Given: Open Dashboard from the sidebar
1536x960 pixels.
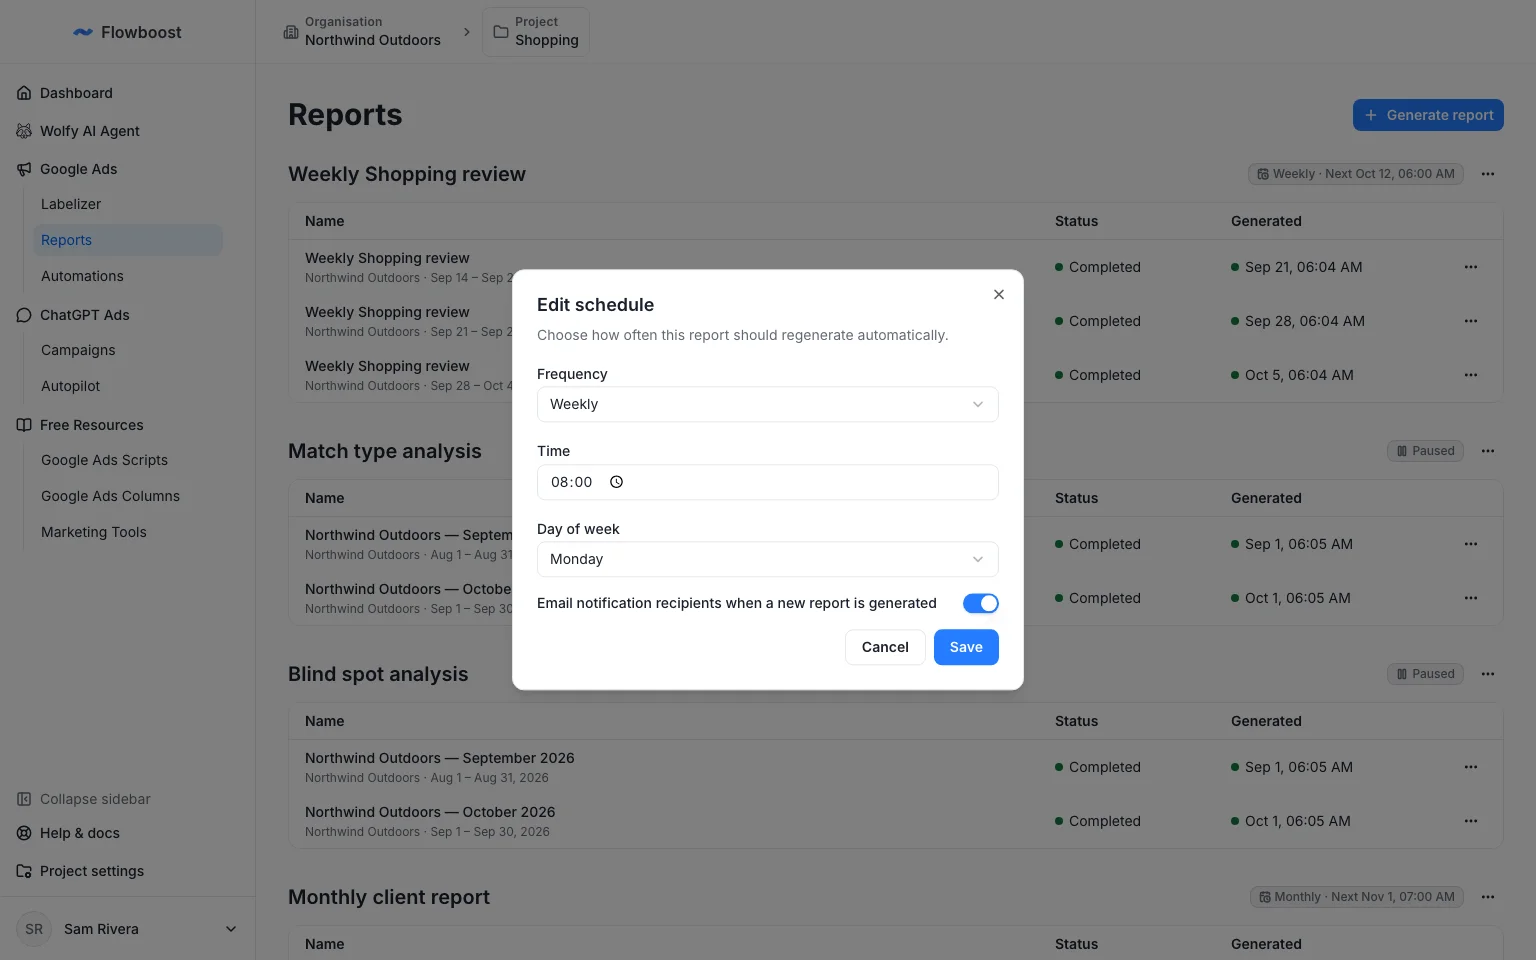Looking at the screenshot, I should click(x=76, y=93).
